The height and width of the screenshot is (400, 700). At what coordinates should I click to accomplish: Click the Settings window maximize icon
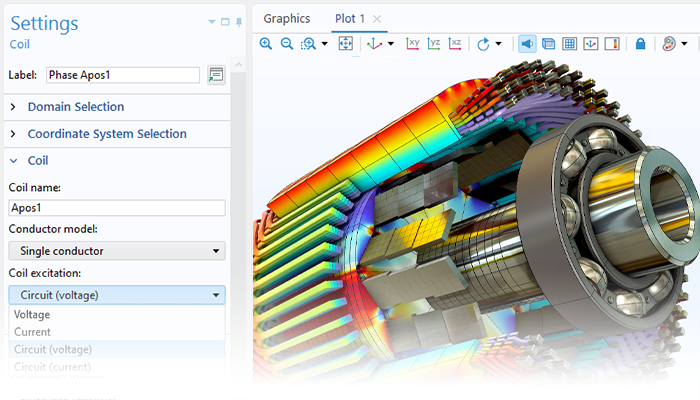coord(225,22)
